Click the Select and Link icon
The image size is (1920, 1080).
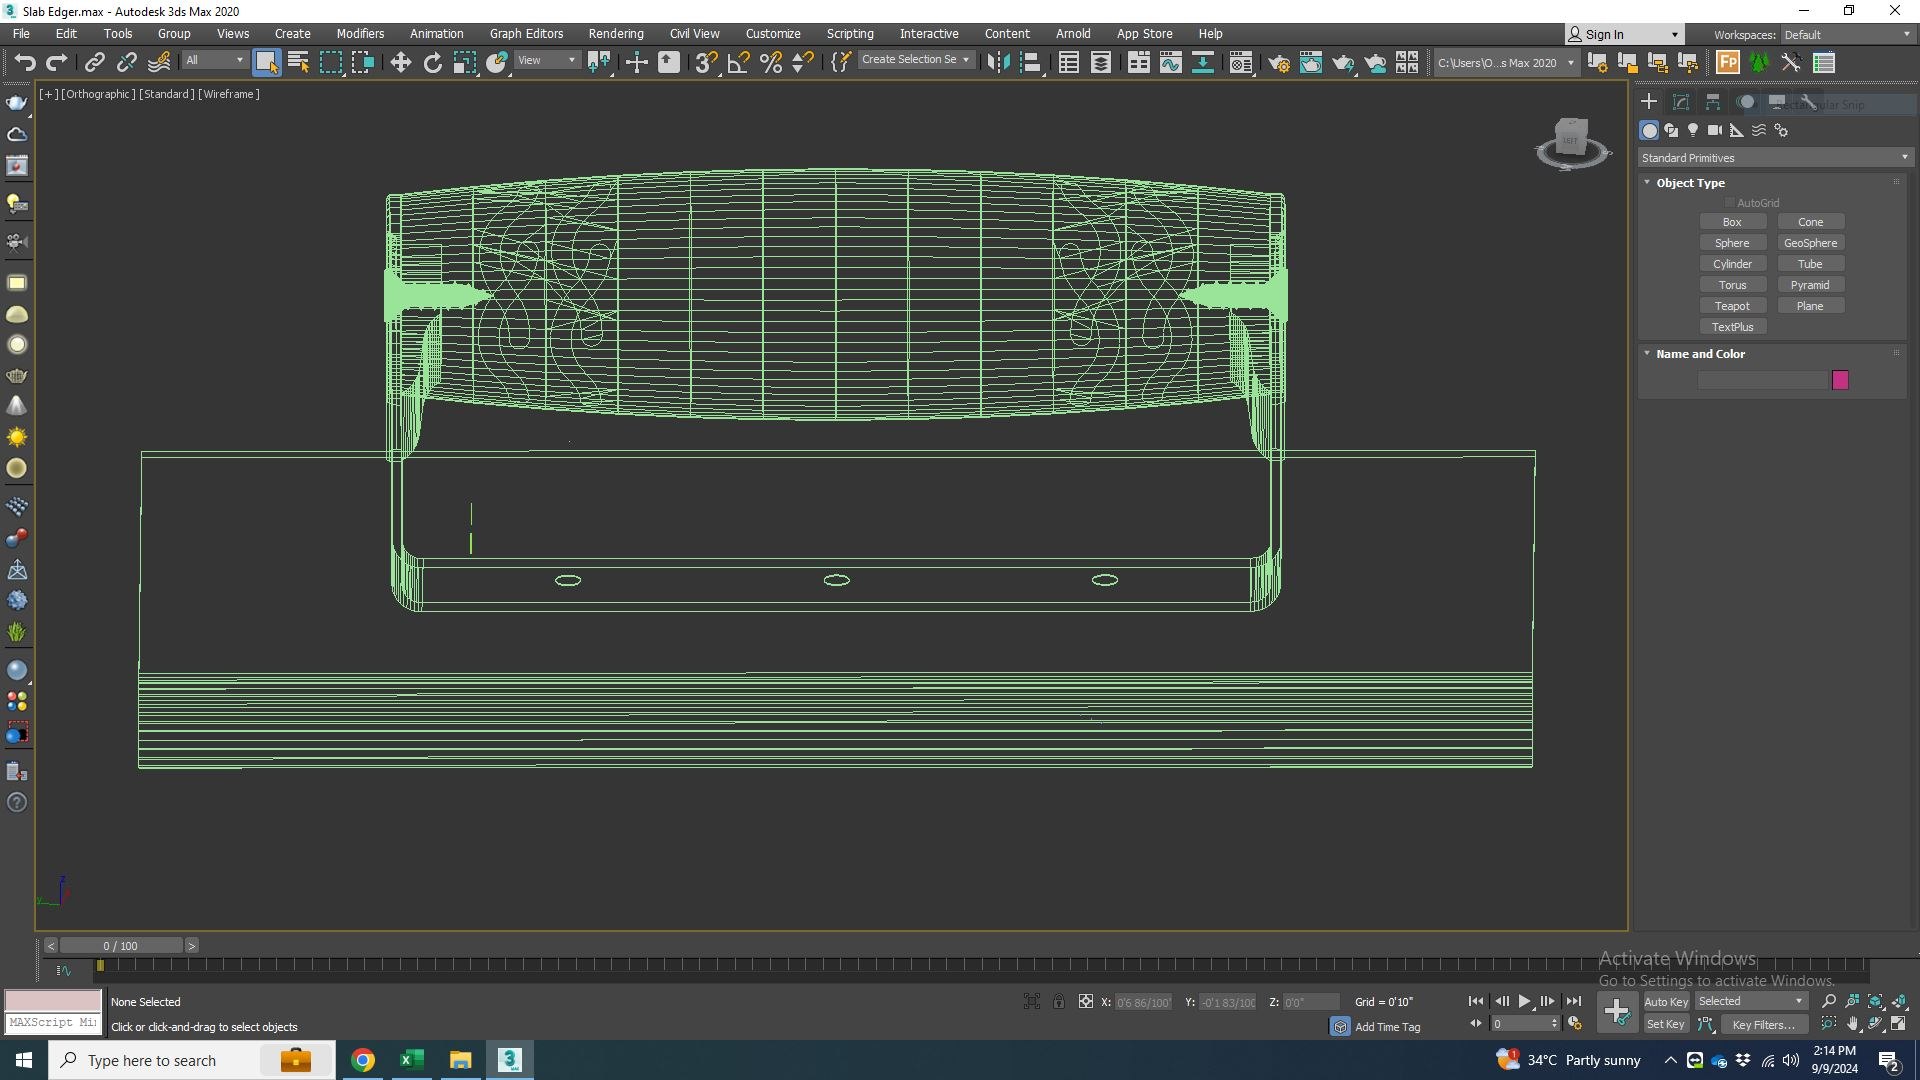pos(94,63)
